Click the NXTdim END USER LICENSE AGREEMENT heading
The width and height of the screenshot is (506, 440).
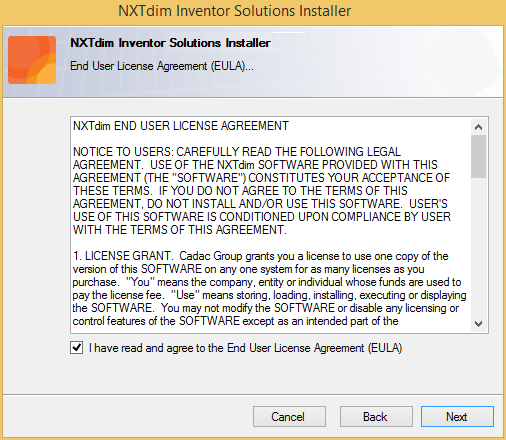[181, 126]
